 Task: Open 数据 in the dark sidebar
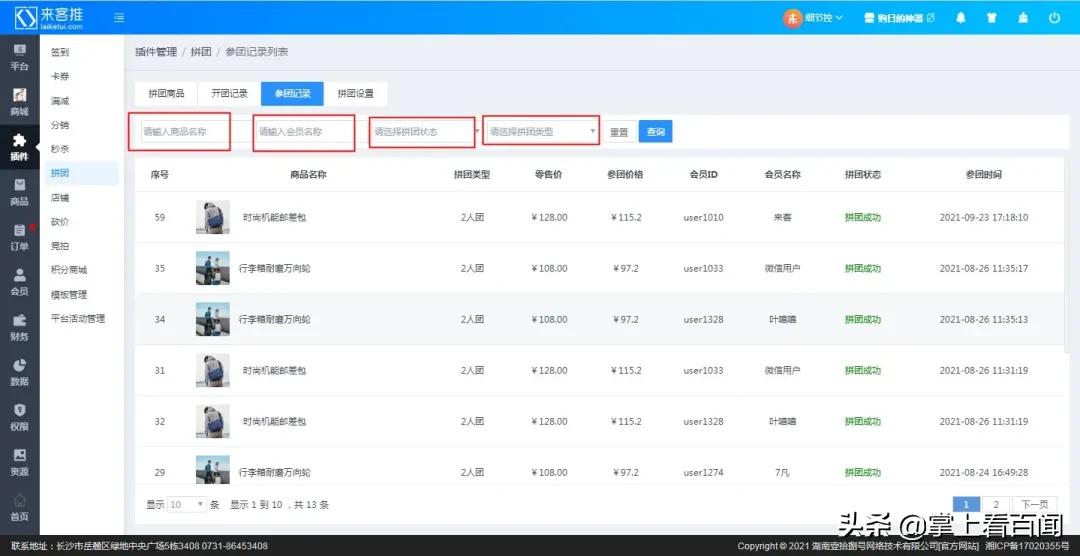pos(20,373)
